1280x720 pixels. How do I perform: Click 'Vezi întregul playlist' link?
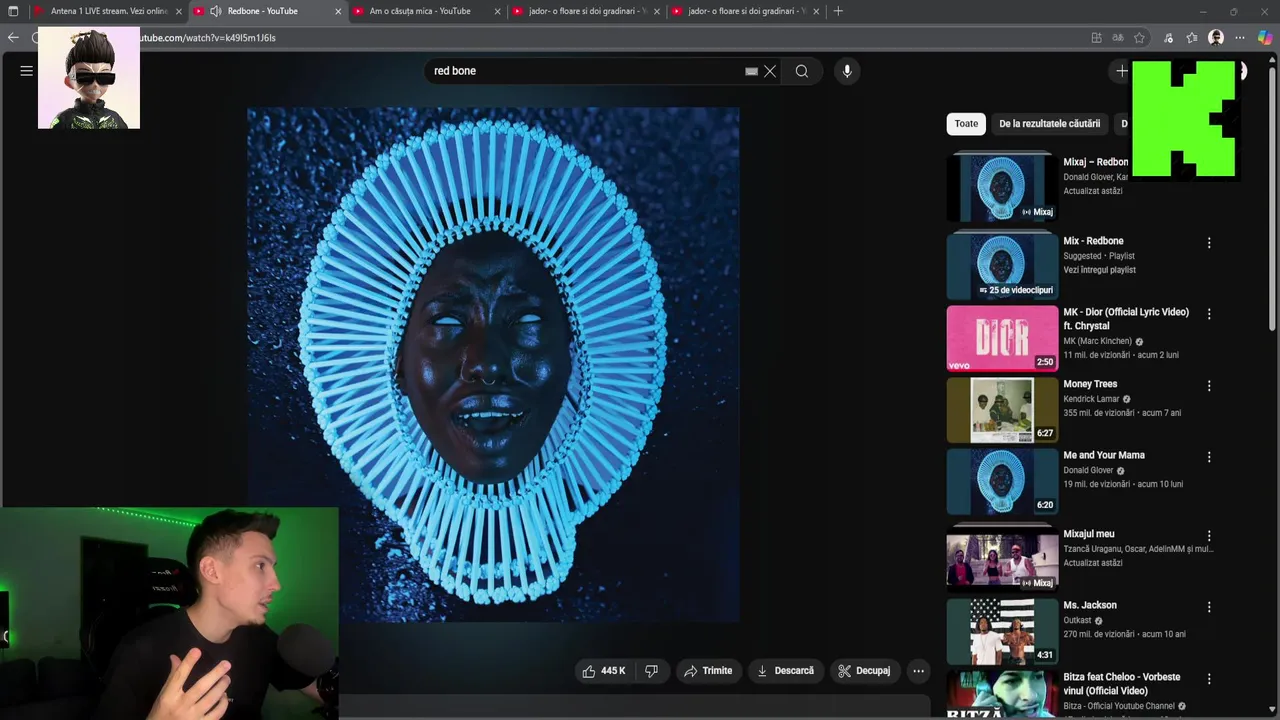1099,270
